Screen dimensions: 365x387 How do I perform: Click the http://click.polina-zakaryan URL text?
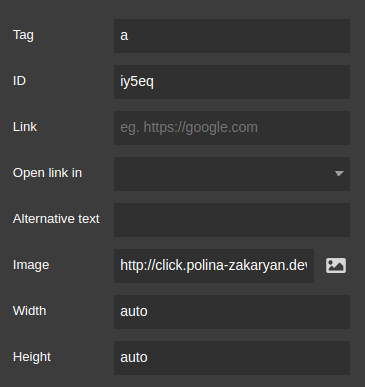[213, 266]
